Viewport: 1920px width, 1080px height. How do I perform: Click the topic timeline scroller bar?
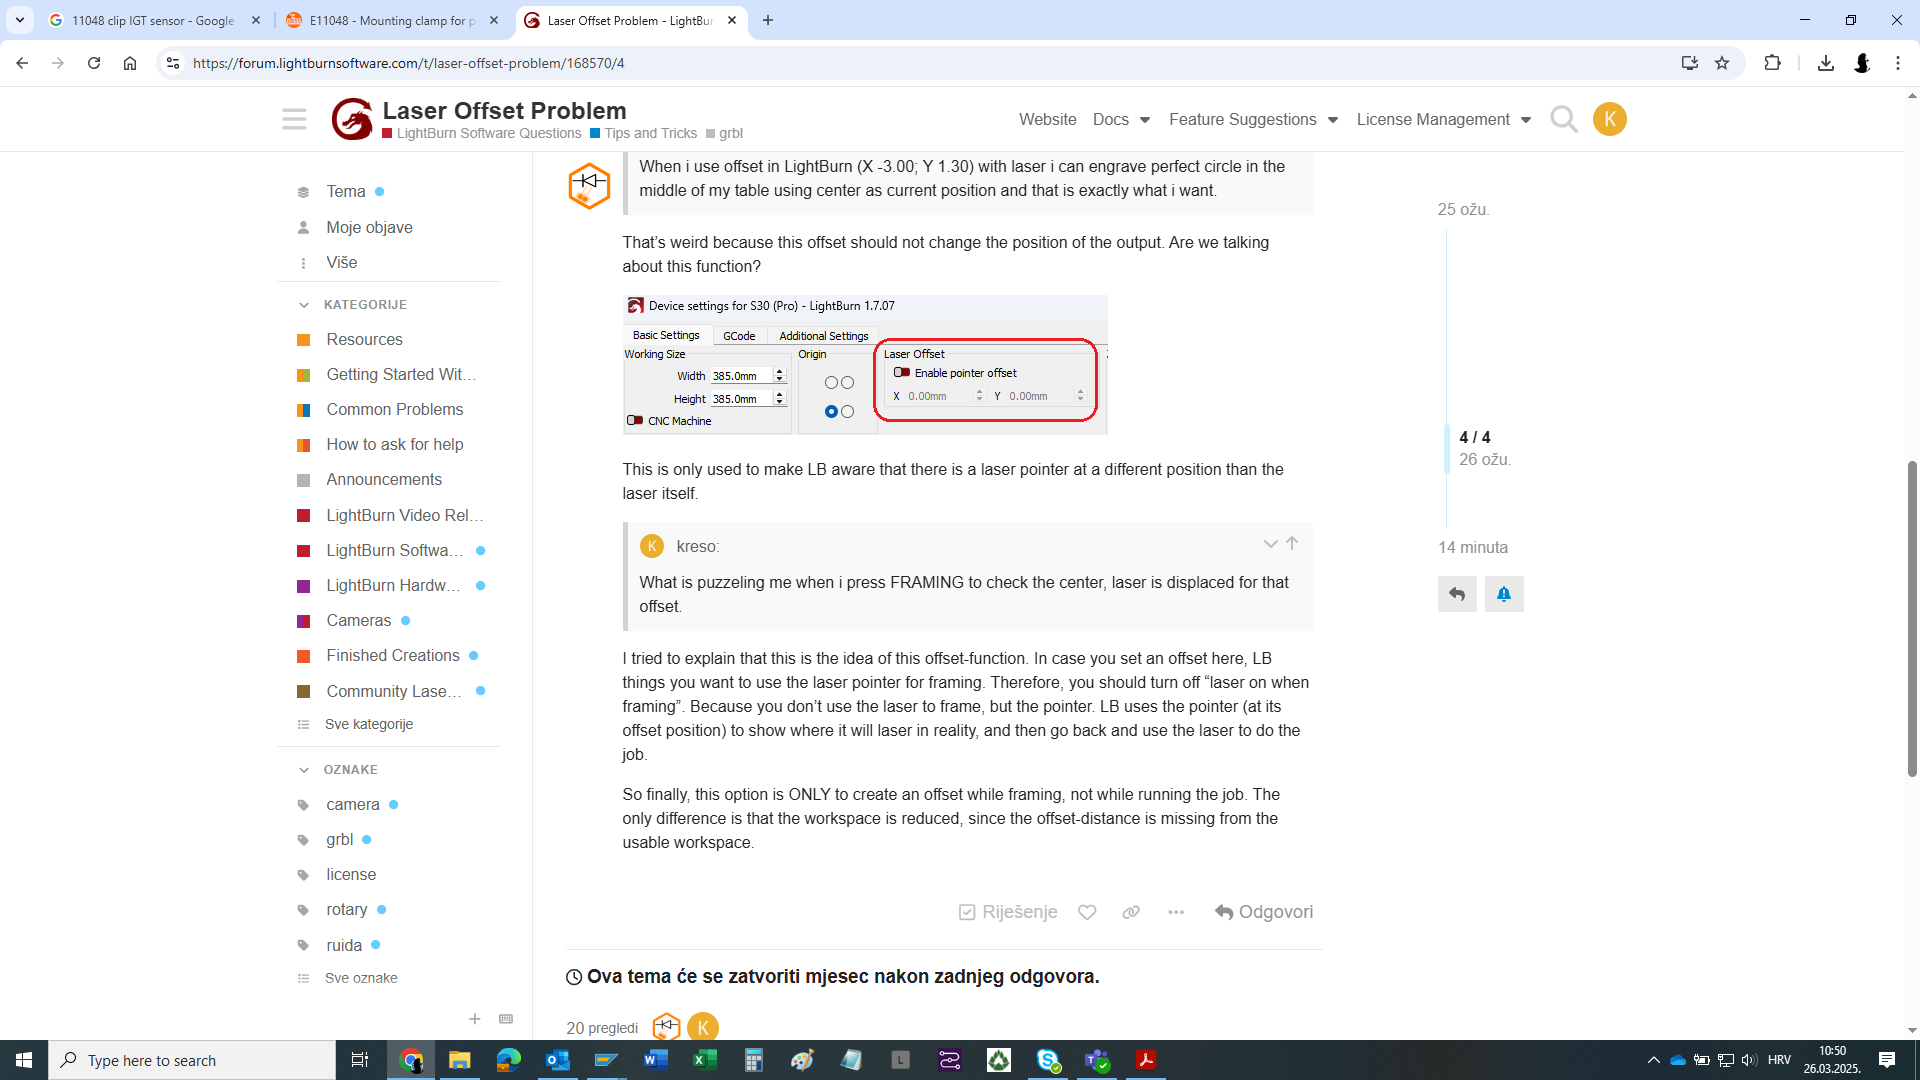(1446, 450)
